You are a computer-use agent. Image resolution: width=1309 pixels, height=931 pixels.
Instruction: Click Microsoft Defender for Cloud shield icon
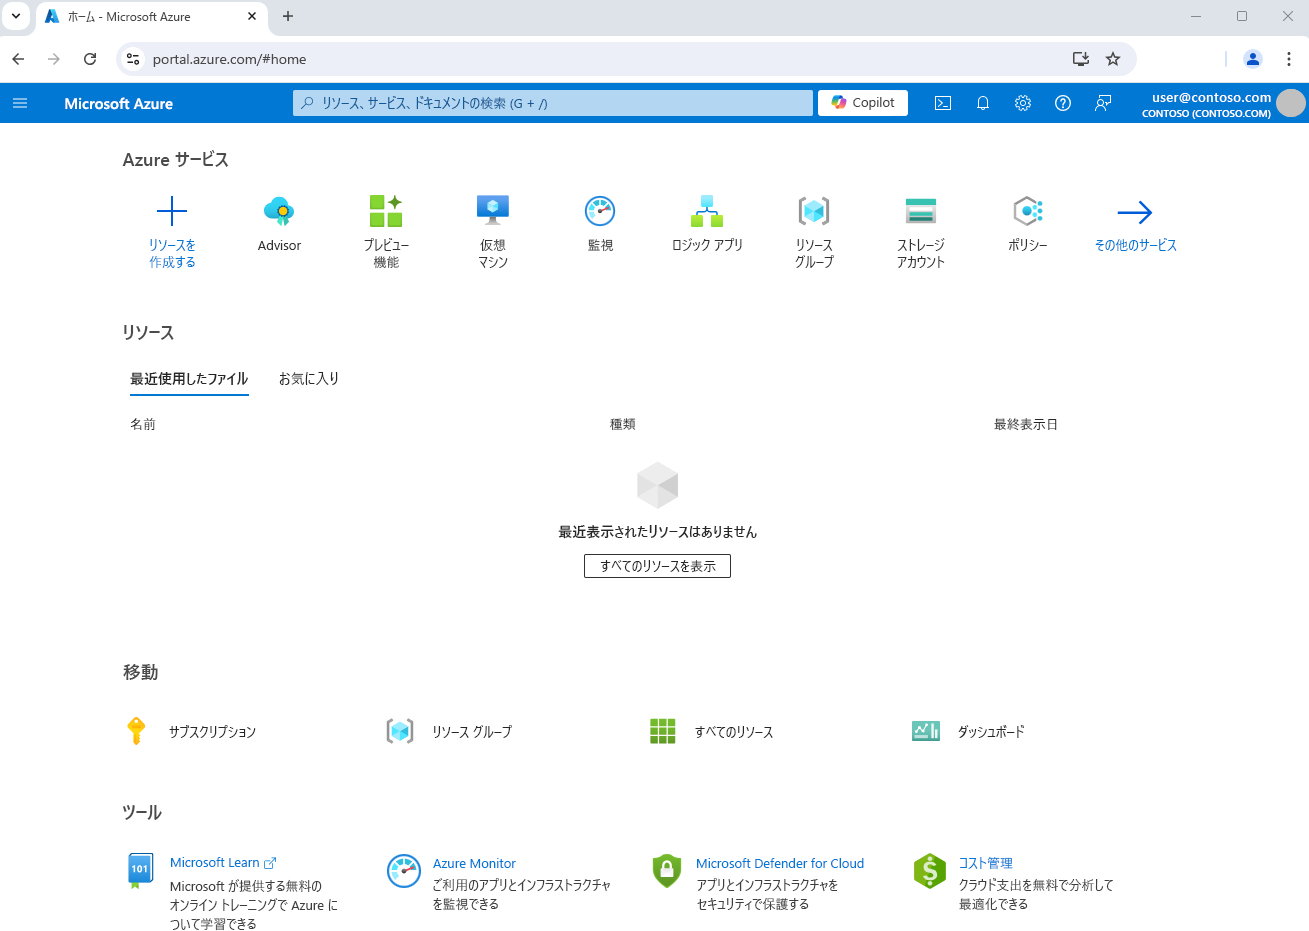667,871
